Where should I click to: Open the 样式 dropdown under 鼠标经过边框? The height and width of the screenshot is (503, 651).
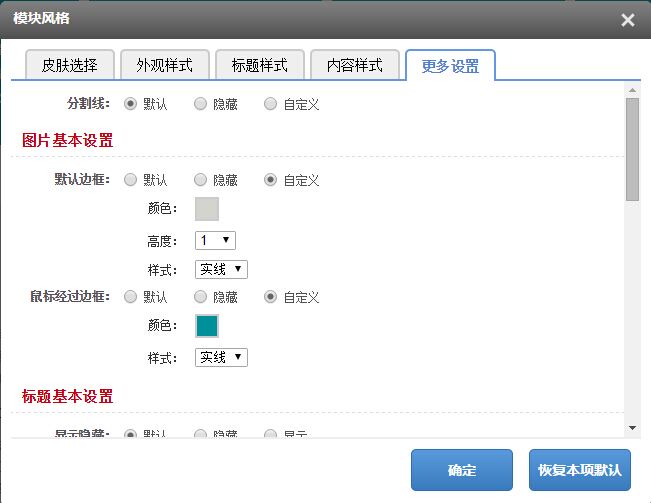[221, 357]
